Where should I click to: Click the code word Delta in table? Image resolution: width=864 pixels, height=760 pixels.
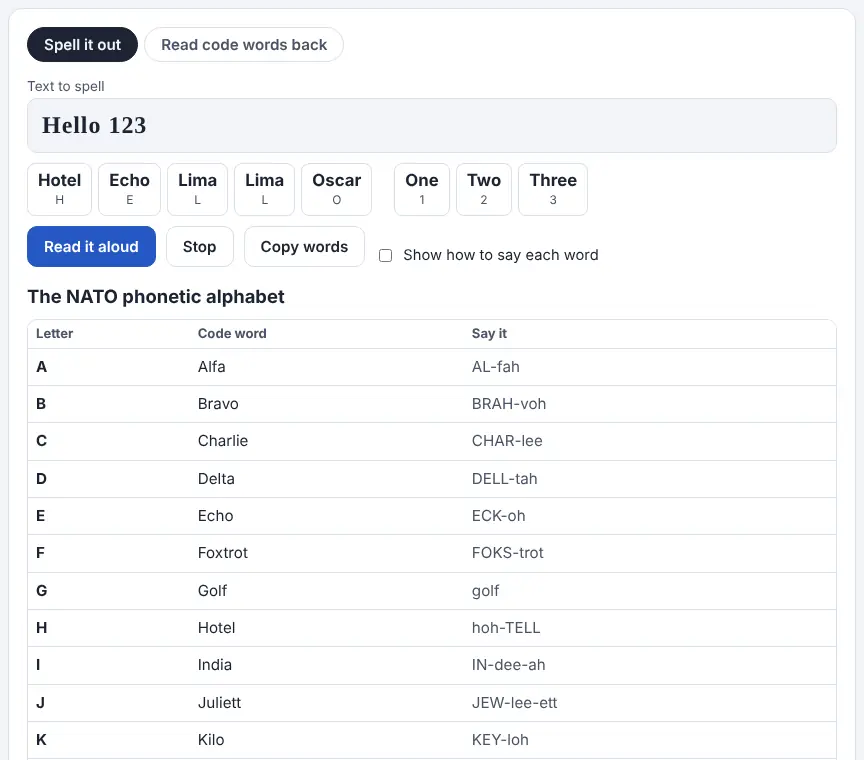click(x=216, y=478)
